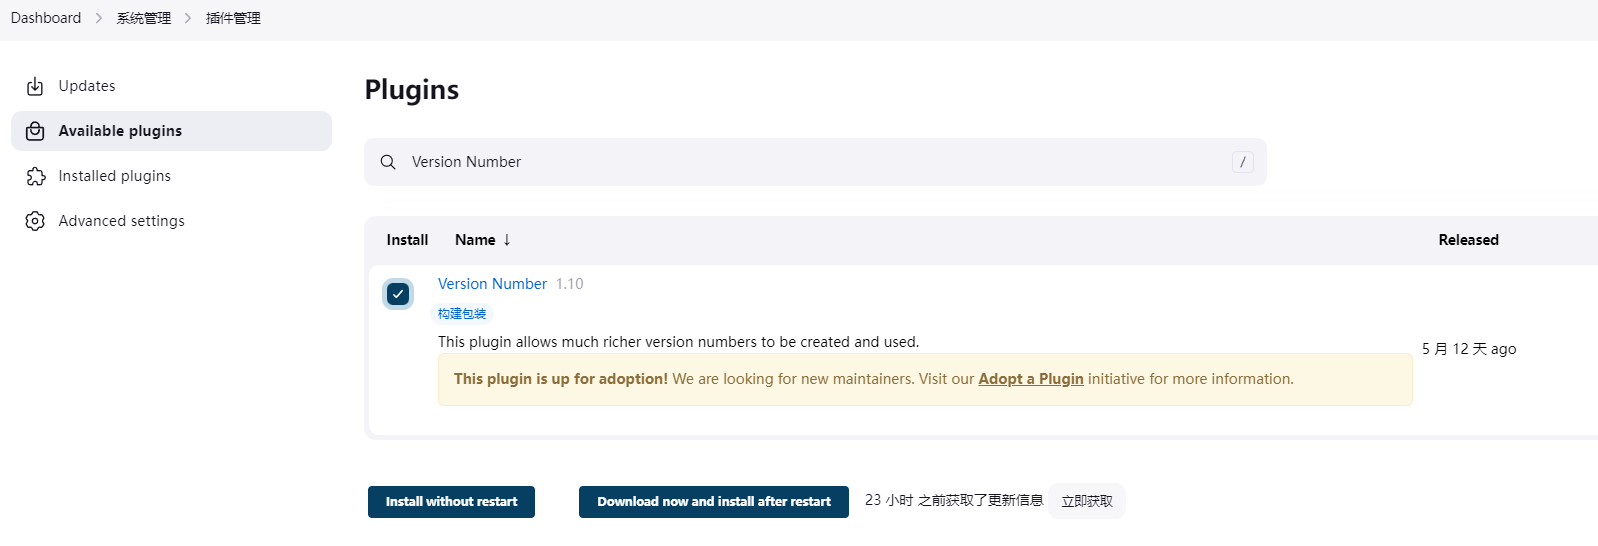The height and width of the screenshot is (546, 1598).
Task: Focus the plugin search input field
Action: point(815,162)
